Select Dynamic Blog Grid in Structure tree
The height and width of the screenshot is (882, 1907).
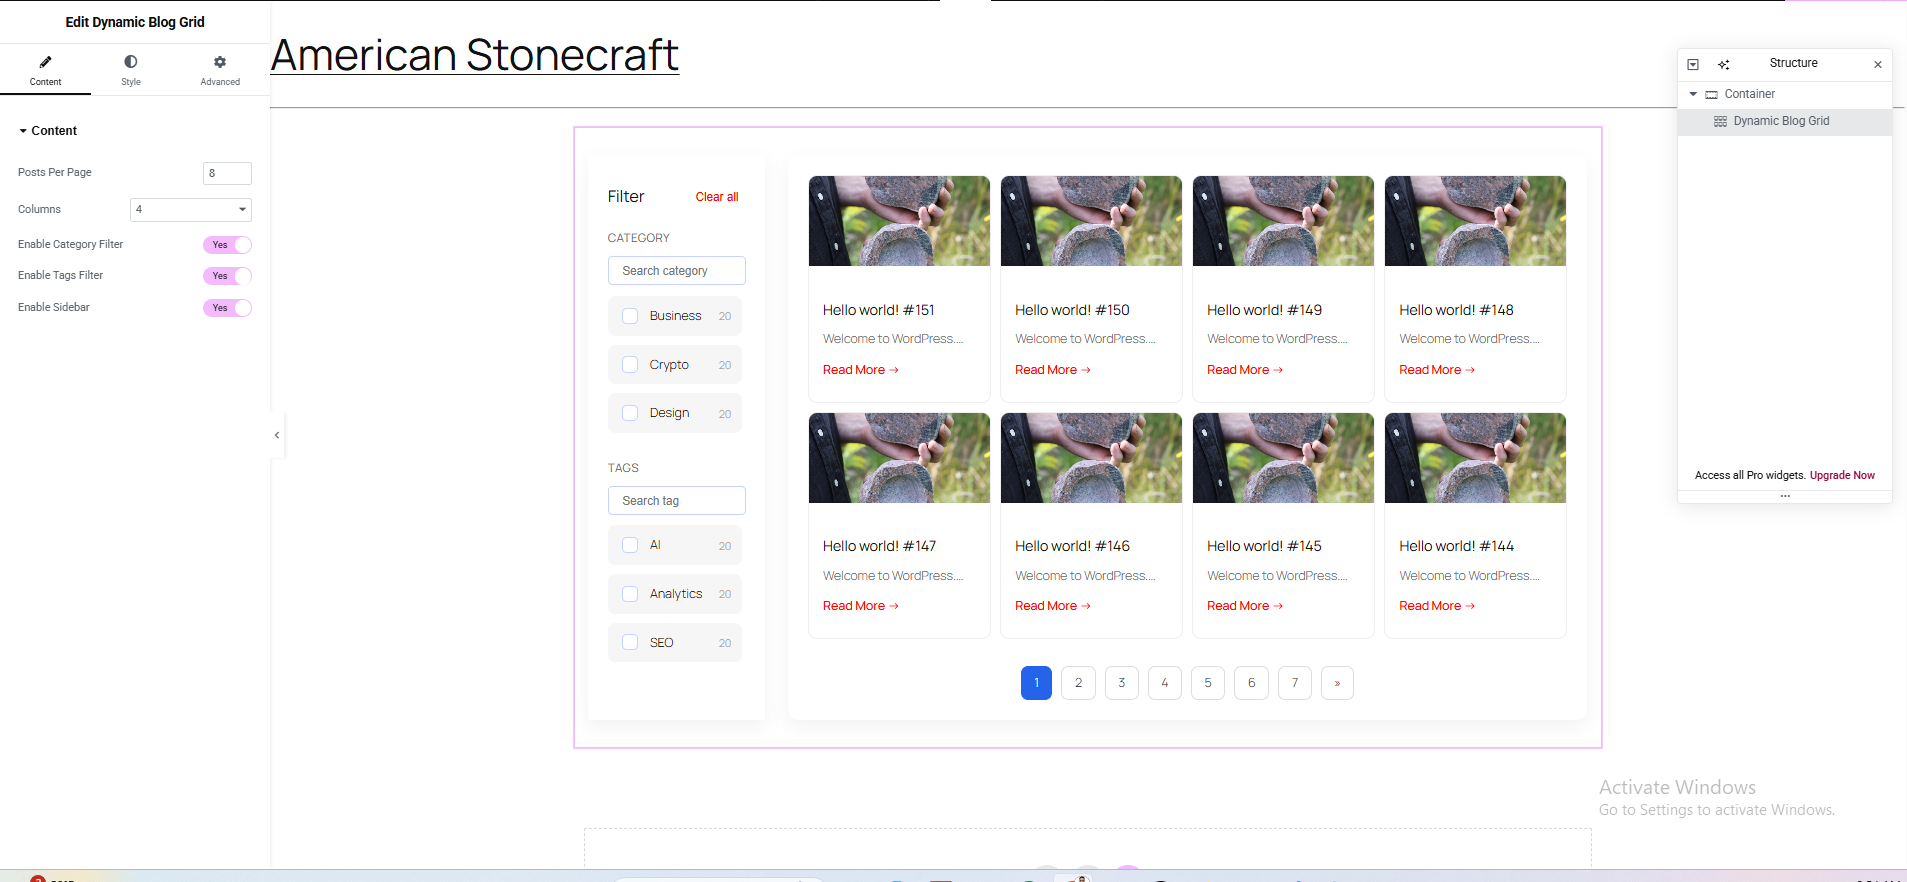click(x=1784, y=121)
